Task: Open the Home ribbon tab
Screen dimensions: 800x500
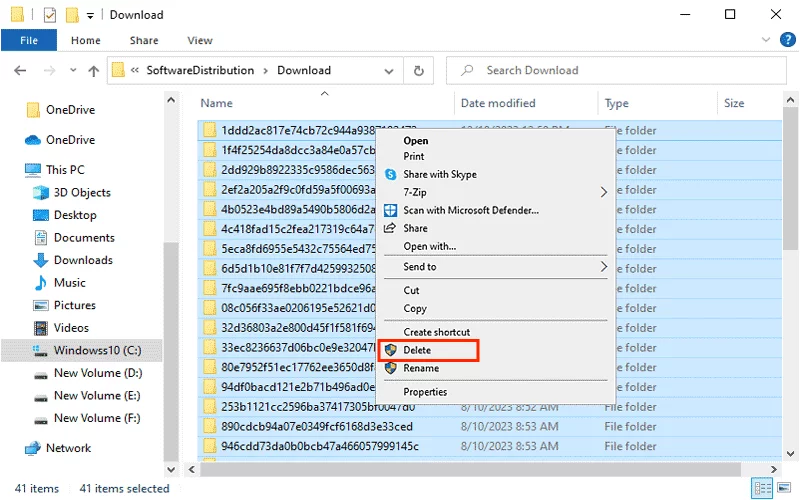Action: [86, 40]
